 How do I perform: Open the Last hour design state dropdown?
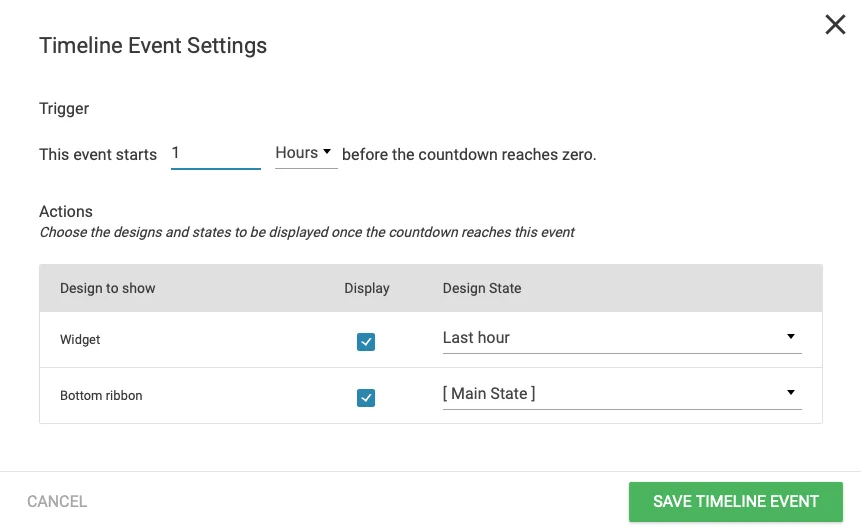coord(620,338)
